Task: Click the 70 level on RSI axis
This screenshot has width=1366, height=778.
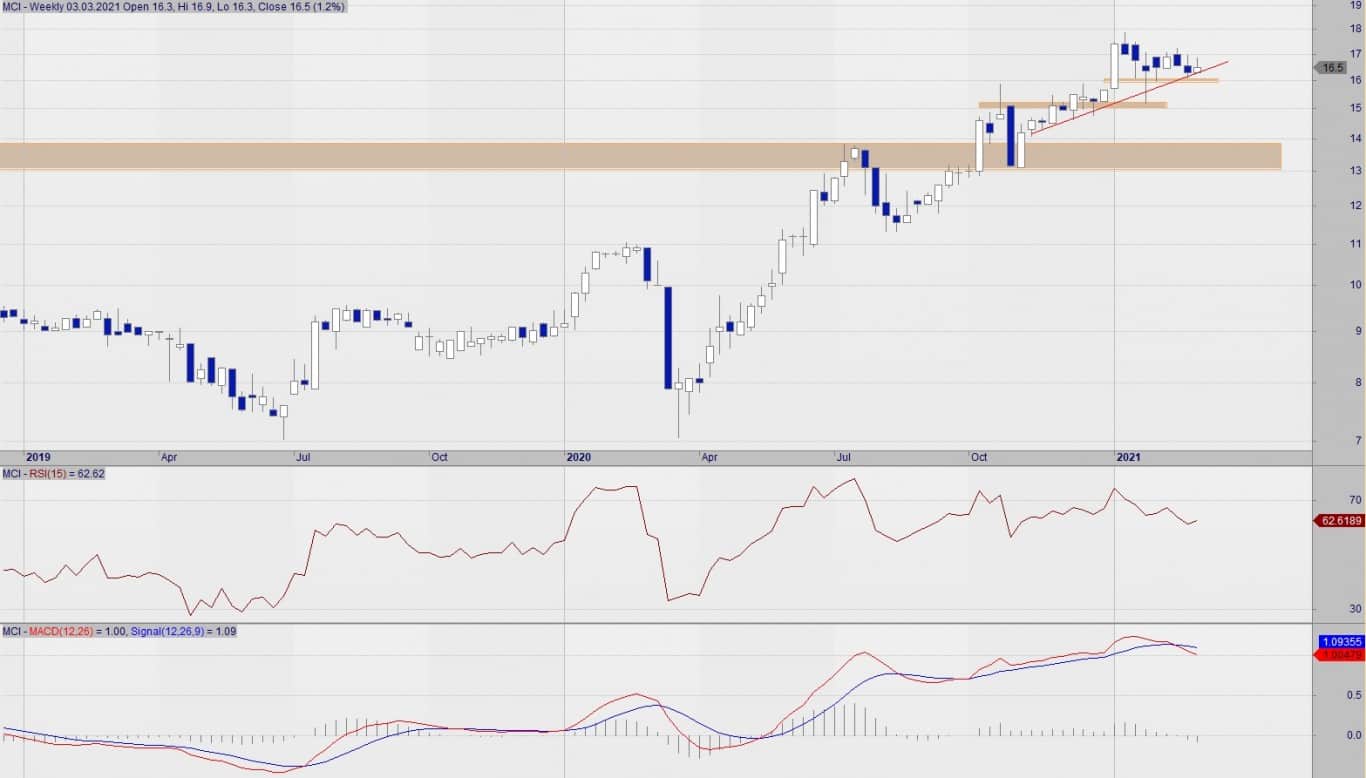Action: pos(1354,499)
